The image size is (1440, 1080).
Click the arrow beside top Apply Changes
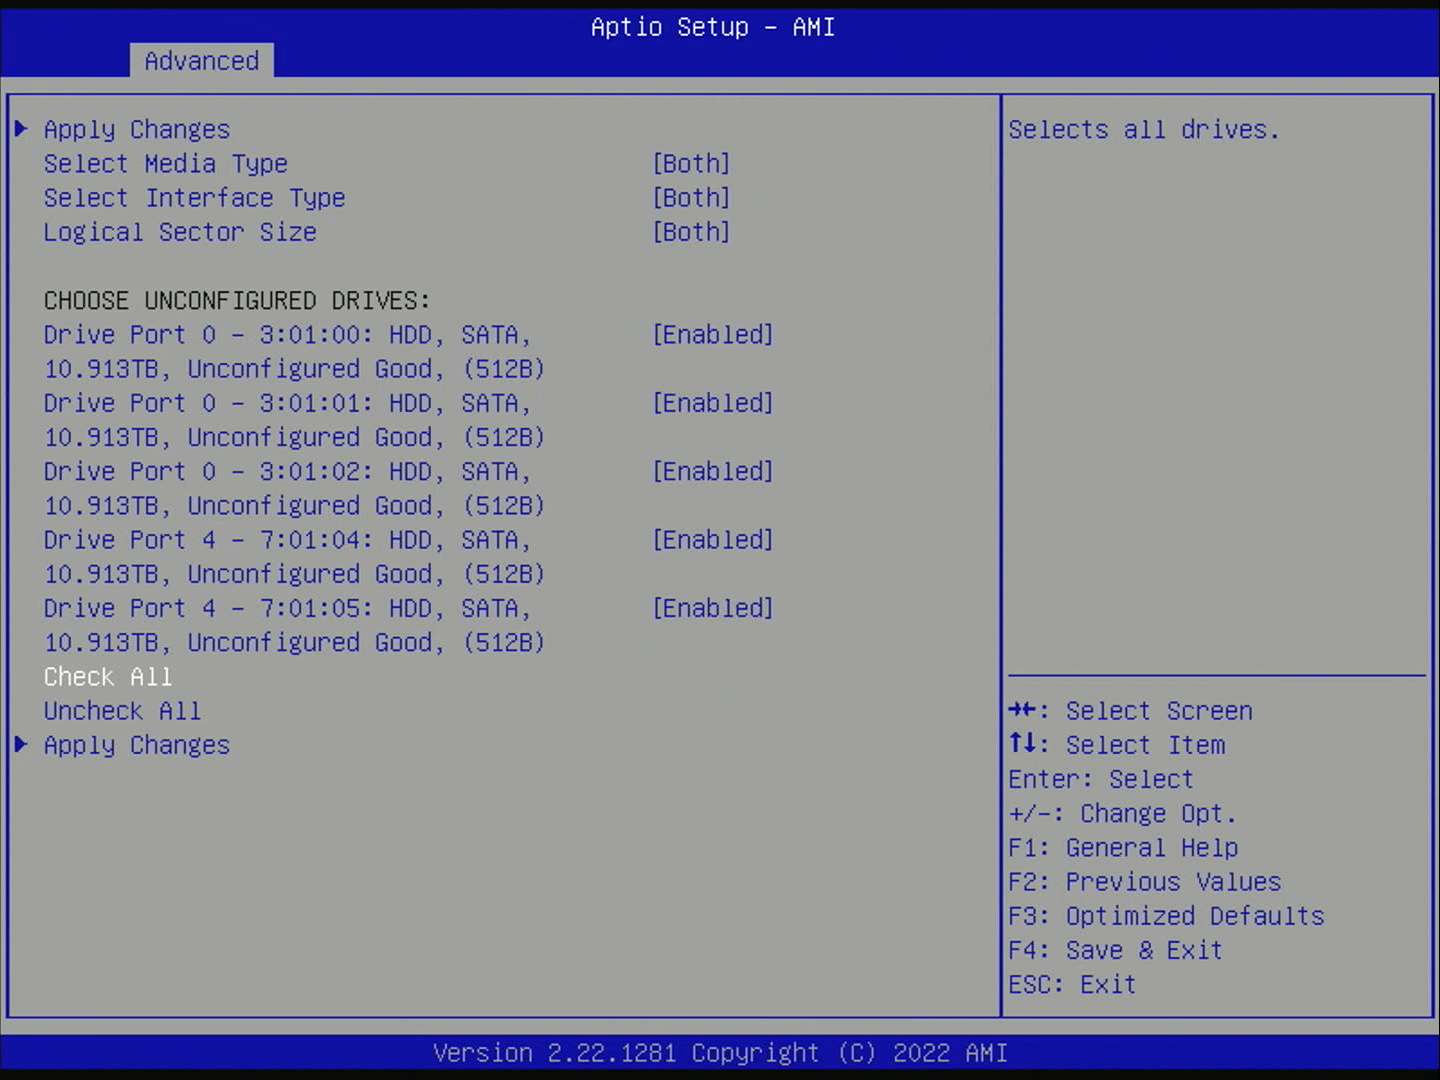21,128
